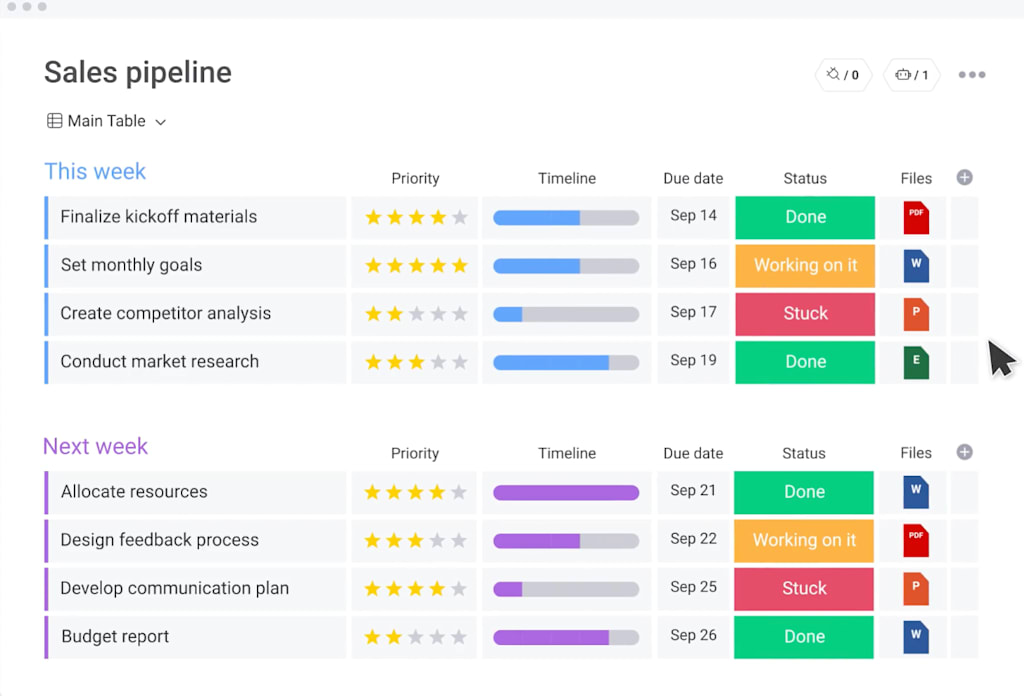Click Timeline column header in Next week
The height and width of the screenshot is (696, 1024).
pos(567,453)
